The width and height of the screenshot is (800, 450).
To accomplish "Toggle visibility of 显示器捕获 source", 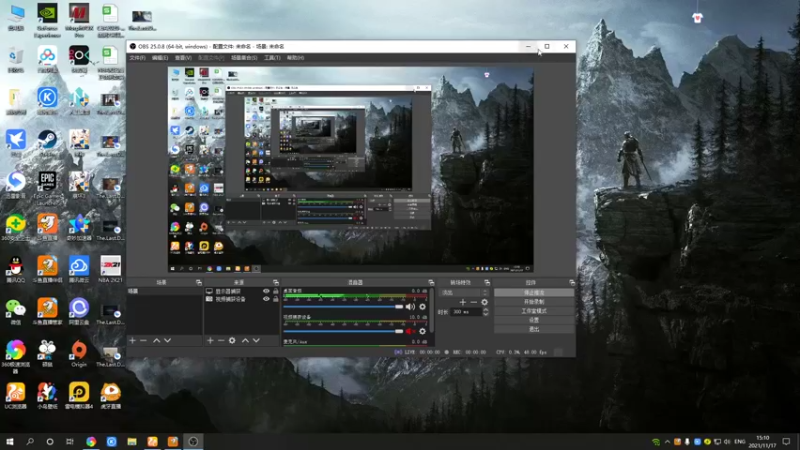I will pos(266,291).
